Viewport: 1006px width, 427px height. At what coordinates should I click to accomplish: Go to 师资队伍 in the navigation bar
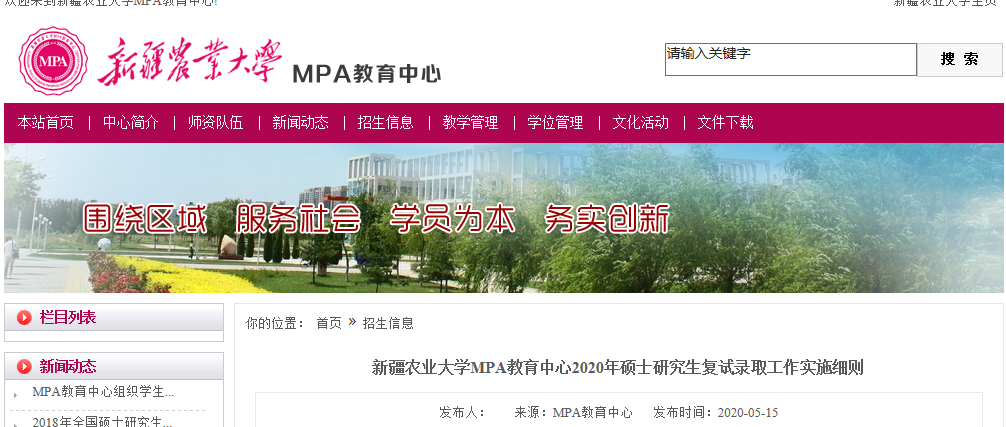pos(216,122)
